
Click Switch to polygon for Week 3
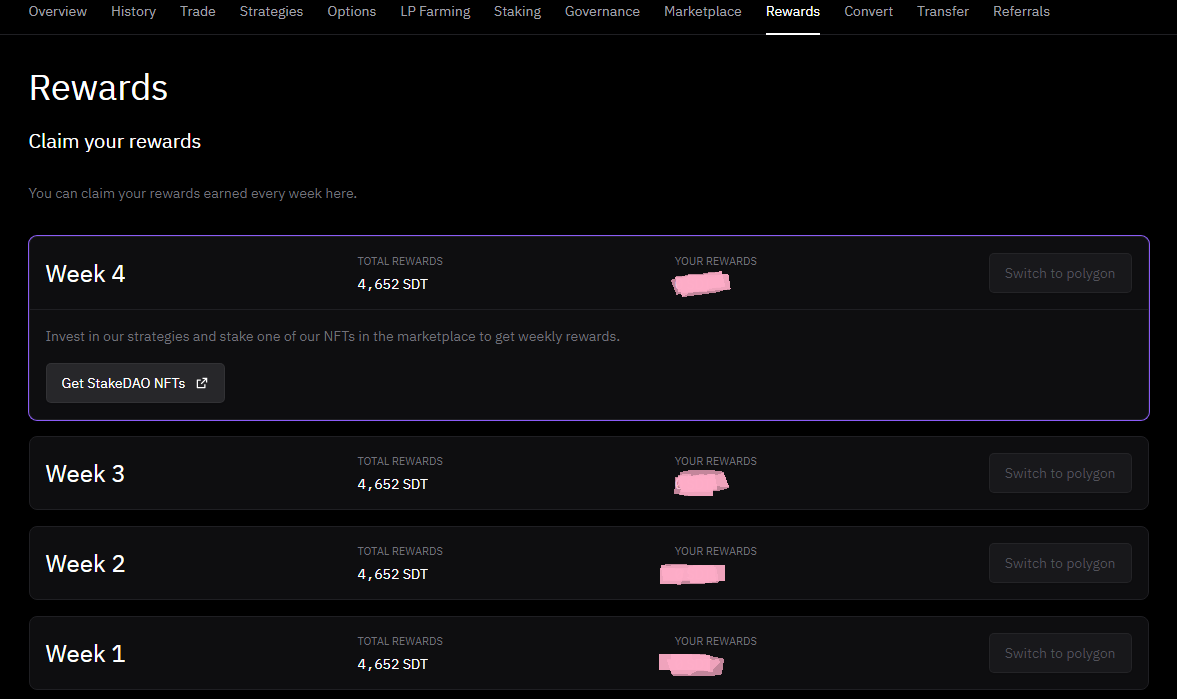[x=1060, y=473]
